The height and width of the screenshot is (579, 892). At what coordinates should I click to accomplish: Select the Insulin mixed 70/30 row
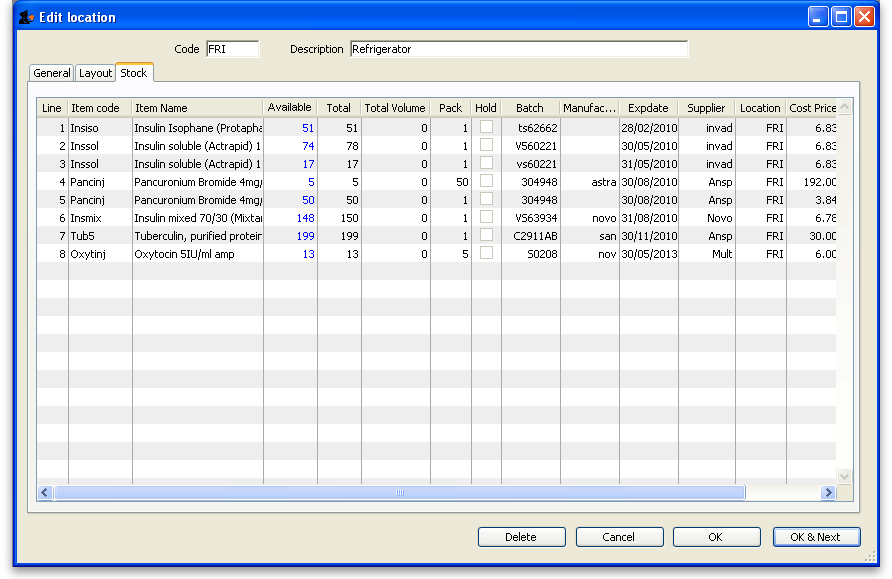[197, 218]
